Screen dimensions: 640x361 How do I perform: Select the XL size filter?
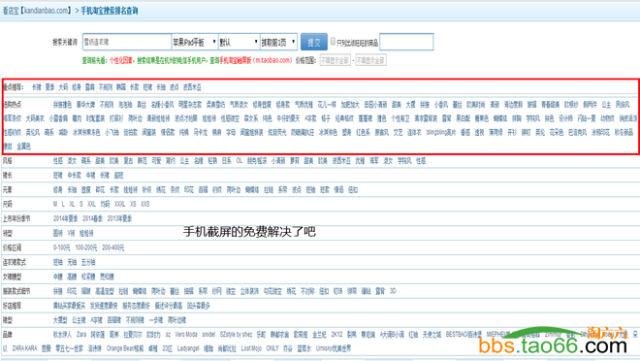(72, 204)
